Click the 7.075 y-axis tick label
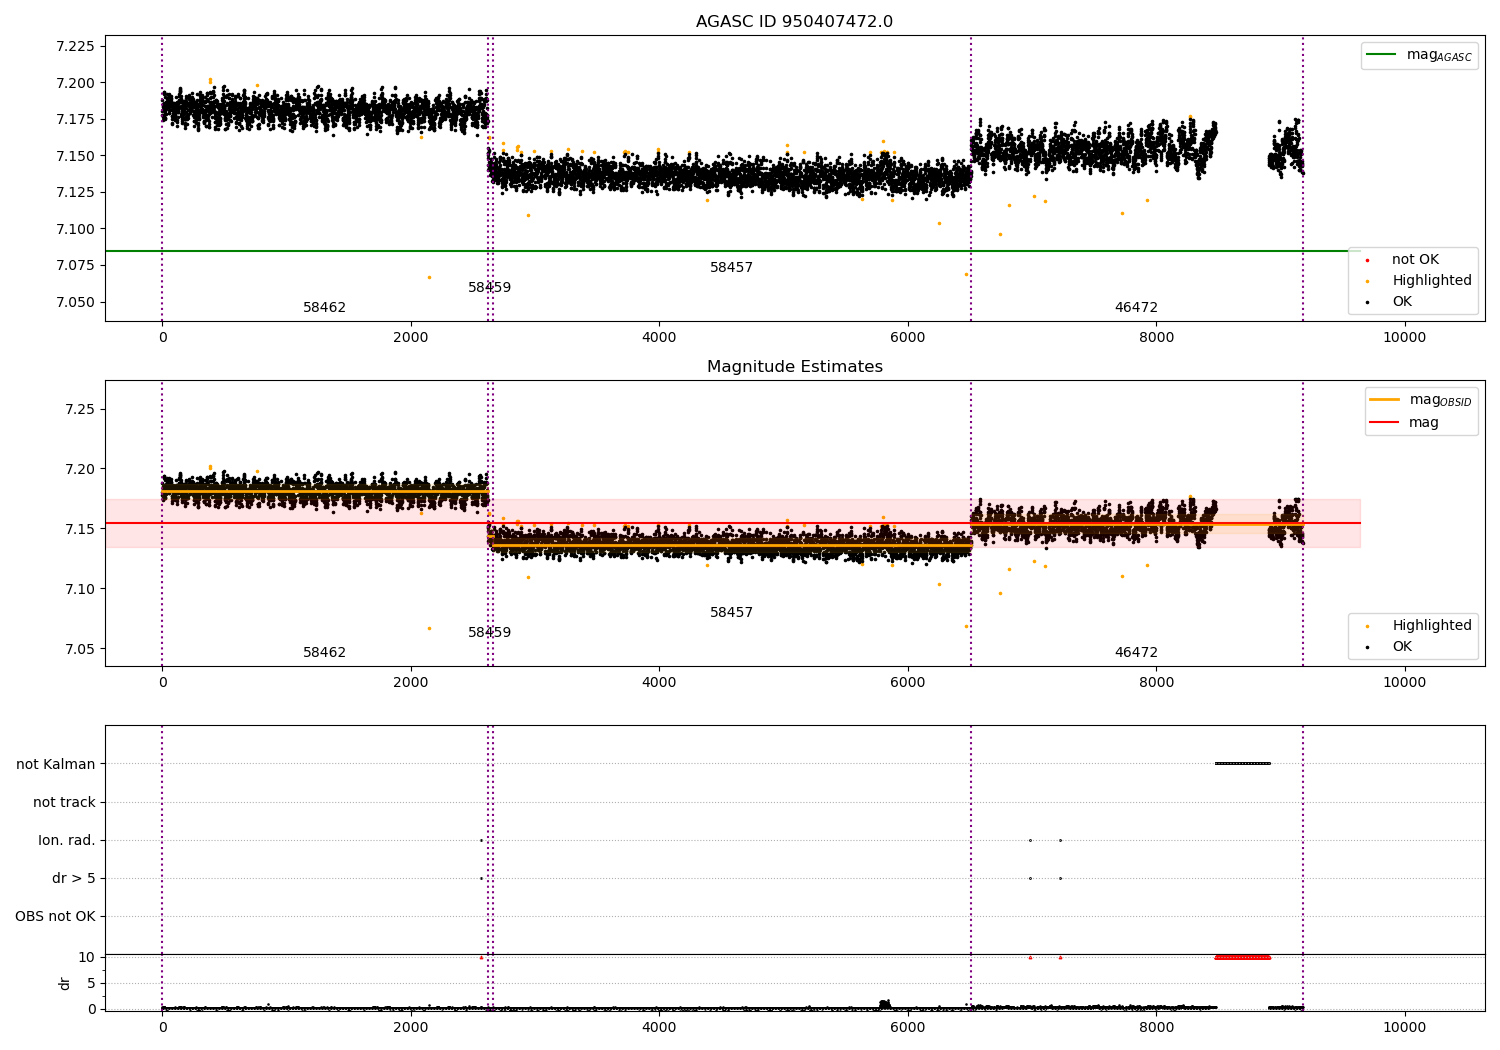Image resolution: width=1500 pixels, height=1050 pixels. coord(75,266)
